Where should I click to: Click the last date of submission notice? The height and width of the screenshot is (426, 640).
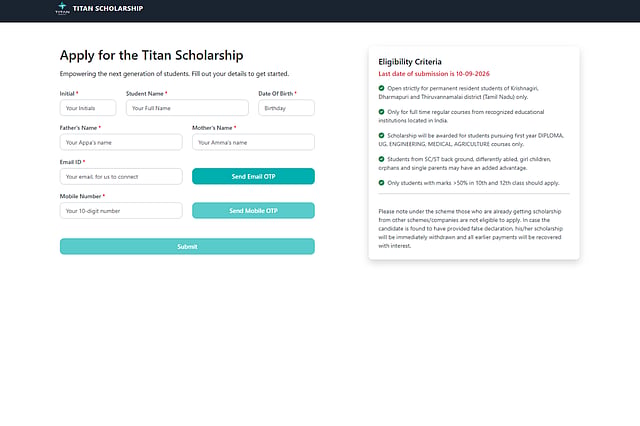tap(434, 74)
